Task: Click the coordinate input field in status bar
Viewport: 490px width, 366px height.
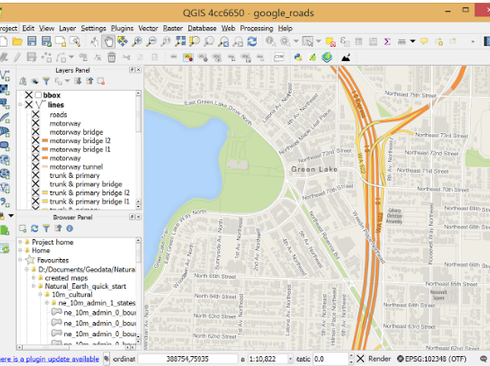Action: click(x=188, y=359)
